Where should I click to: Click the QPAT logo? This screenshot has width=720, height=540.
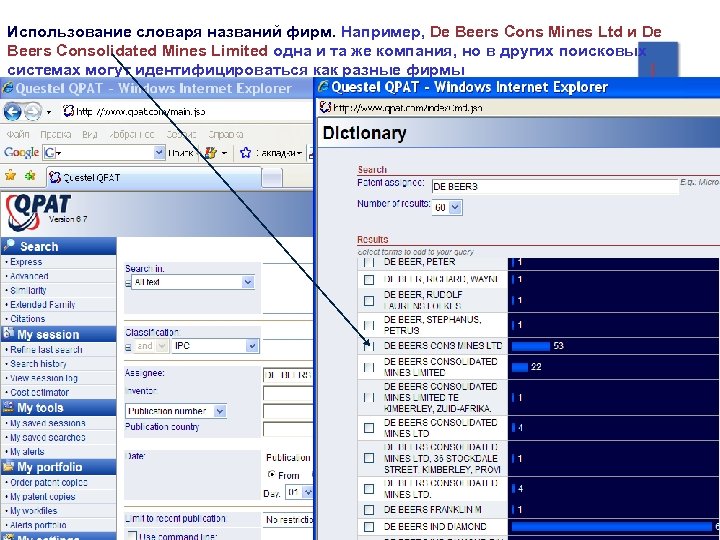point(38,211)
